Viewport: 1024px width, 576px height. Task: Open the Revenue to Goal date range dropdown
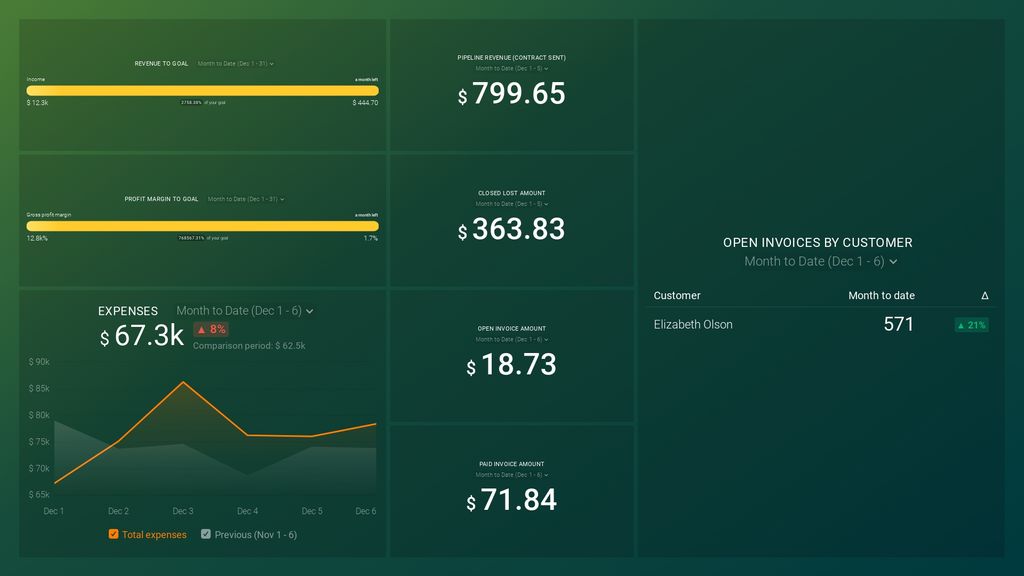coord(236,64)
